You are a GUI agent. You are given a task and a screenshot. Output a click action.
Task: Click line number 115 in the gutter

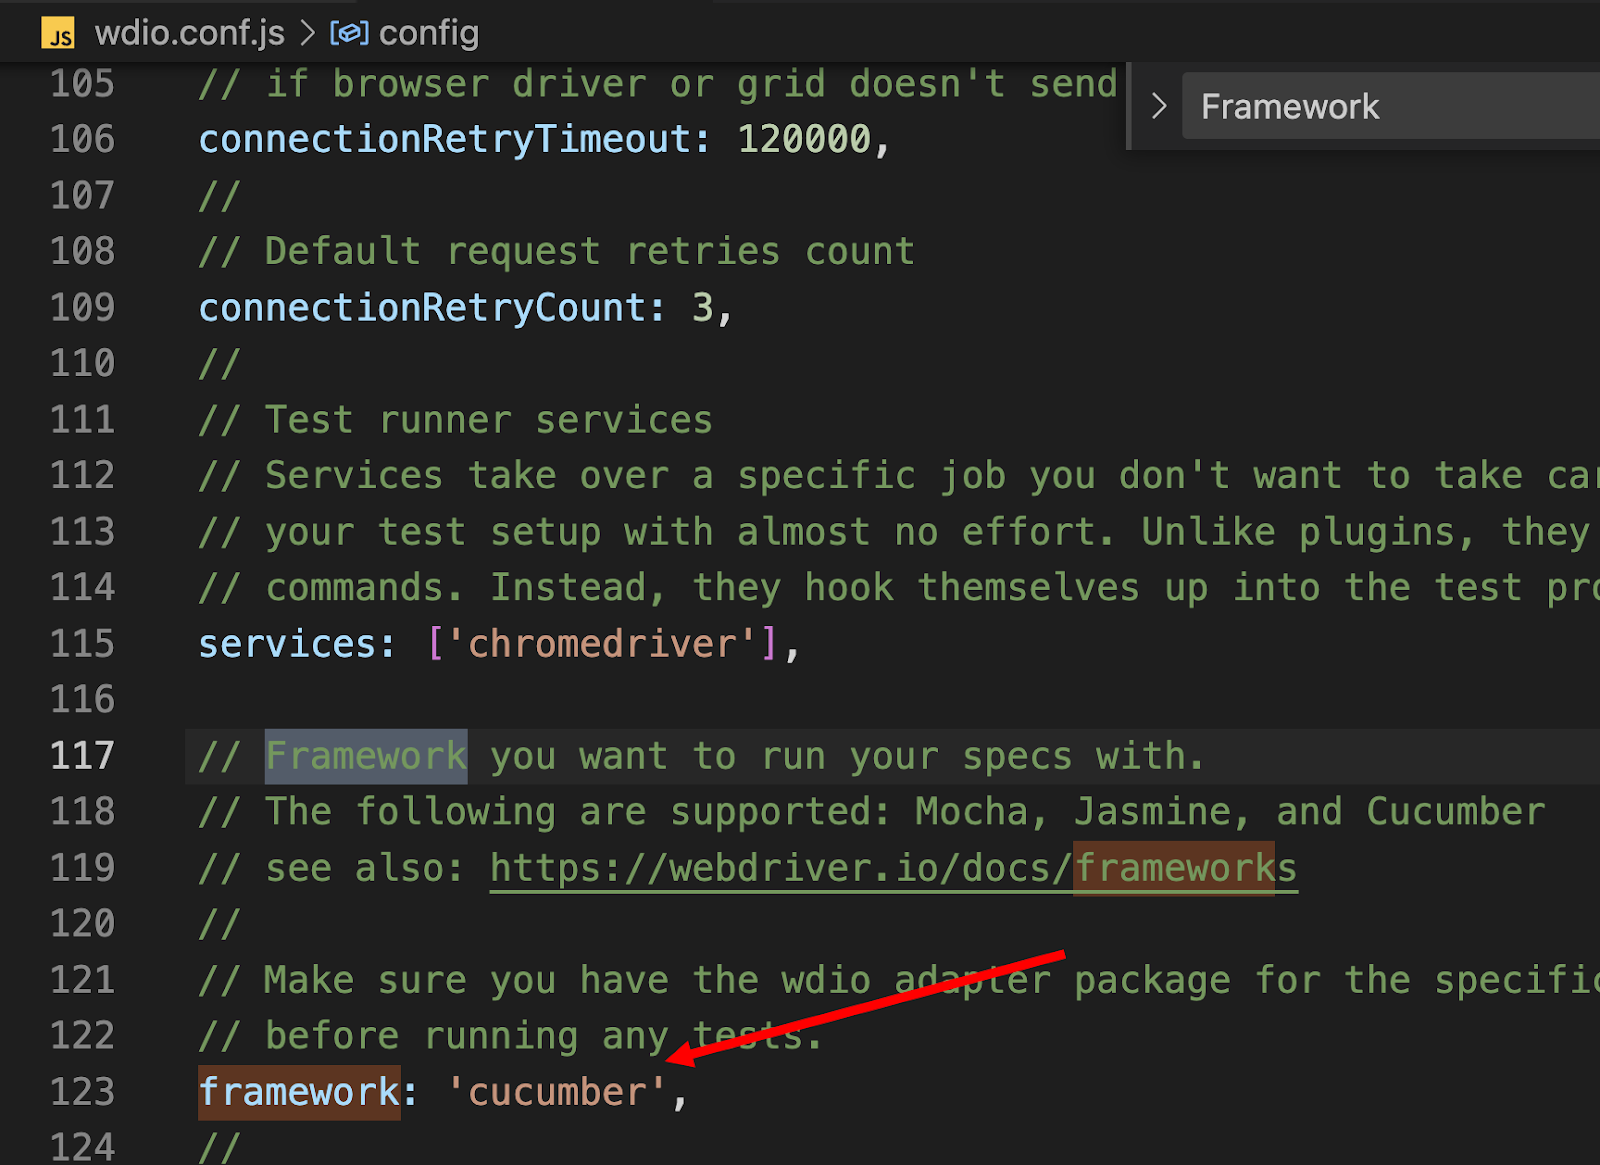[82, 643]
